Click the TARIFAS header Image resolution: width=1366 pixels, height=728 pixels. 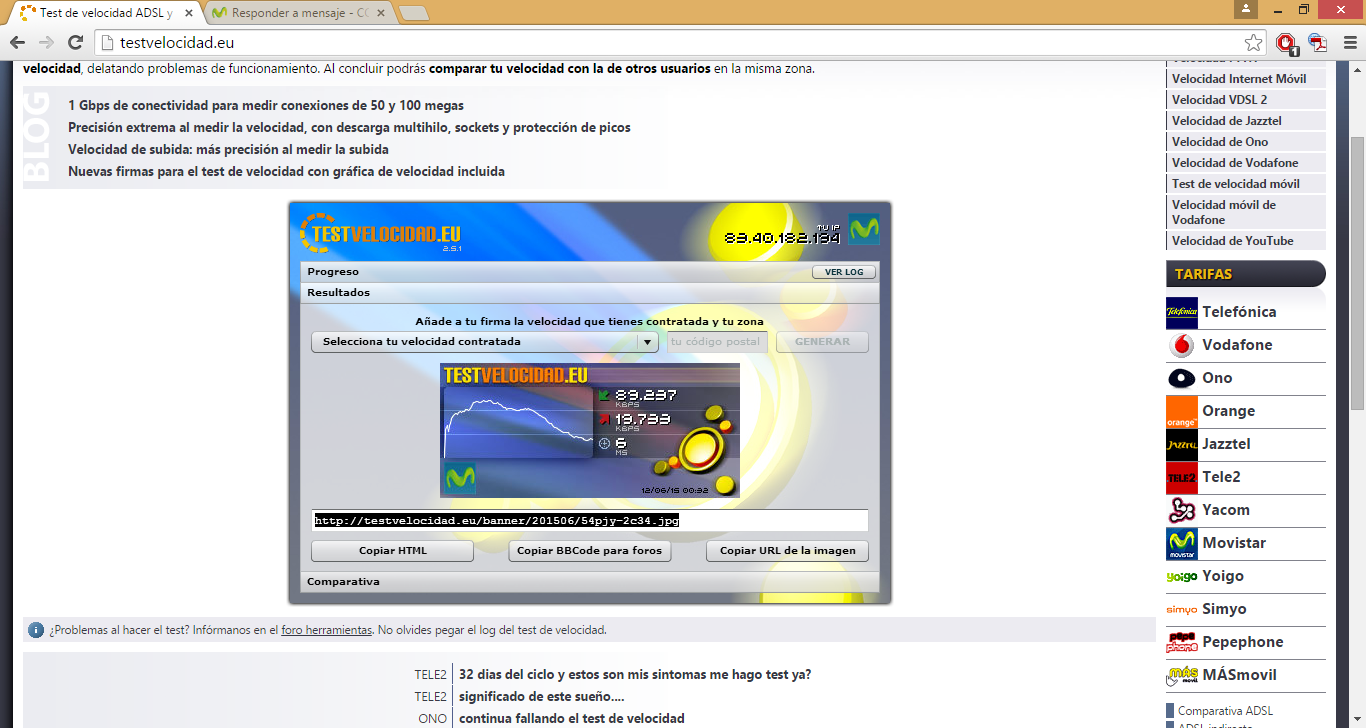(x=1246, y=274)
